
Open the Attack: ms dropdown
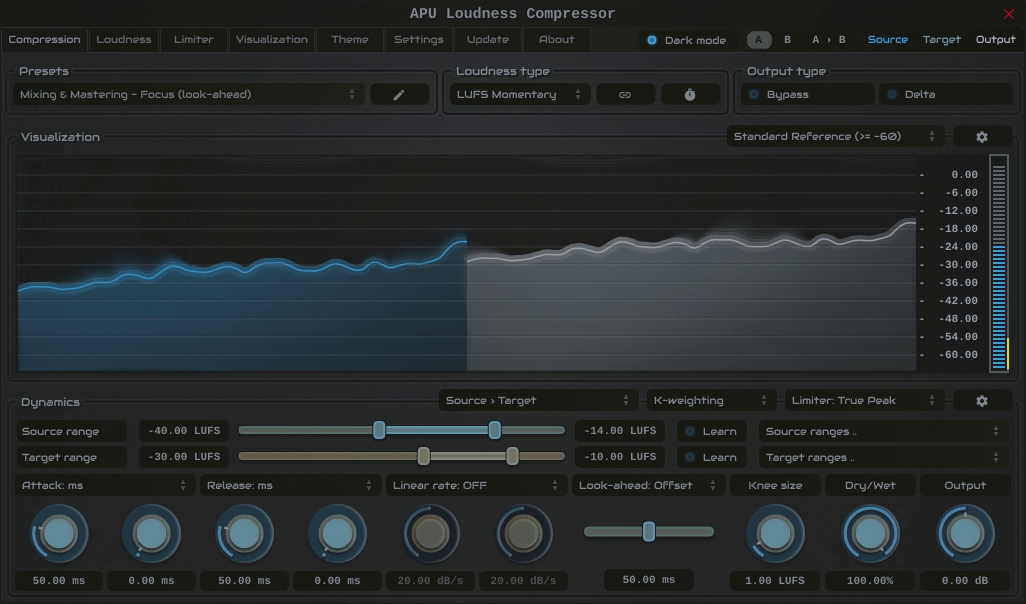coord(105,486)
